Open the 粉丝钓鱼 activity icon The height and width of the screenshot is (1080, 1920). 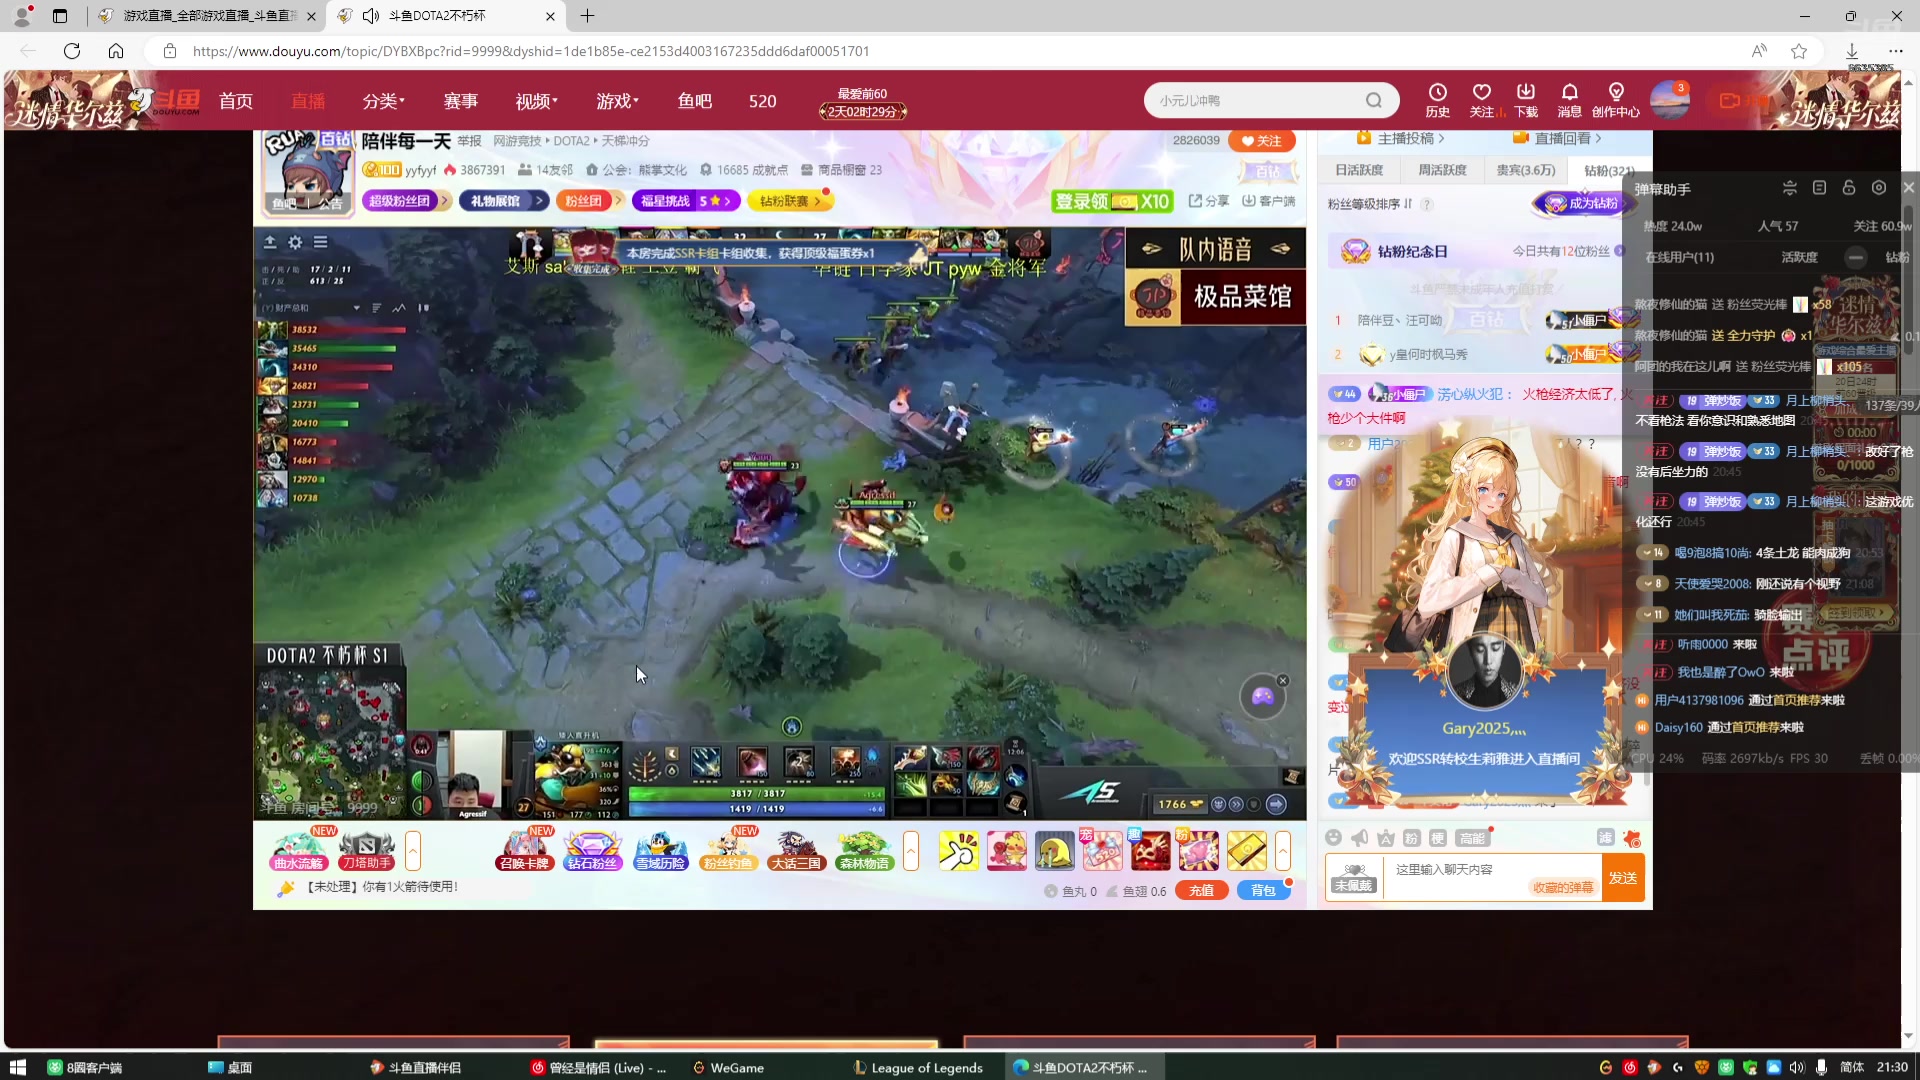728,851
